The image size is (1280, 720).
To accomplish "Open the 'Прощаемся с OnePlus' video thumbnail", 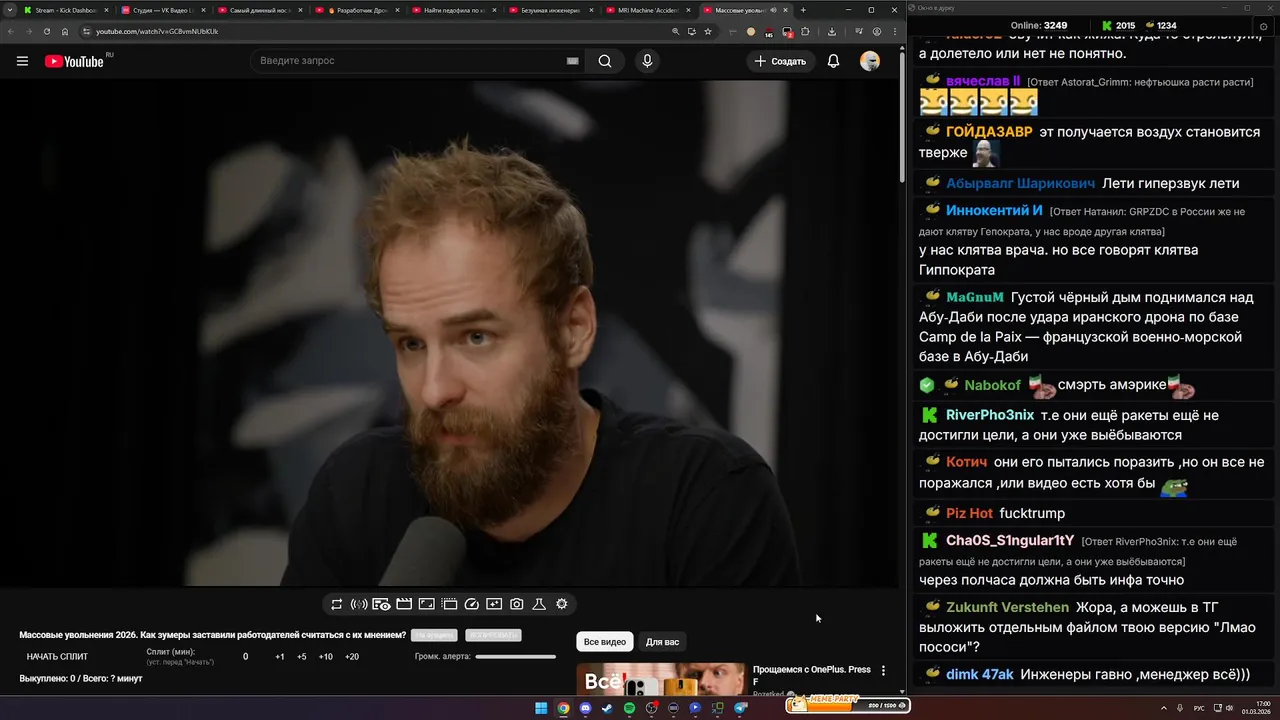I will point(661,679).
